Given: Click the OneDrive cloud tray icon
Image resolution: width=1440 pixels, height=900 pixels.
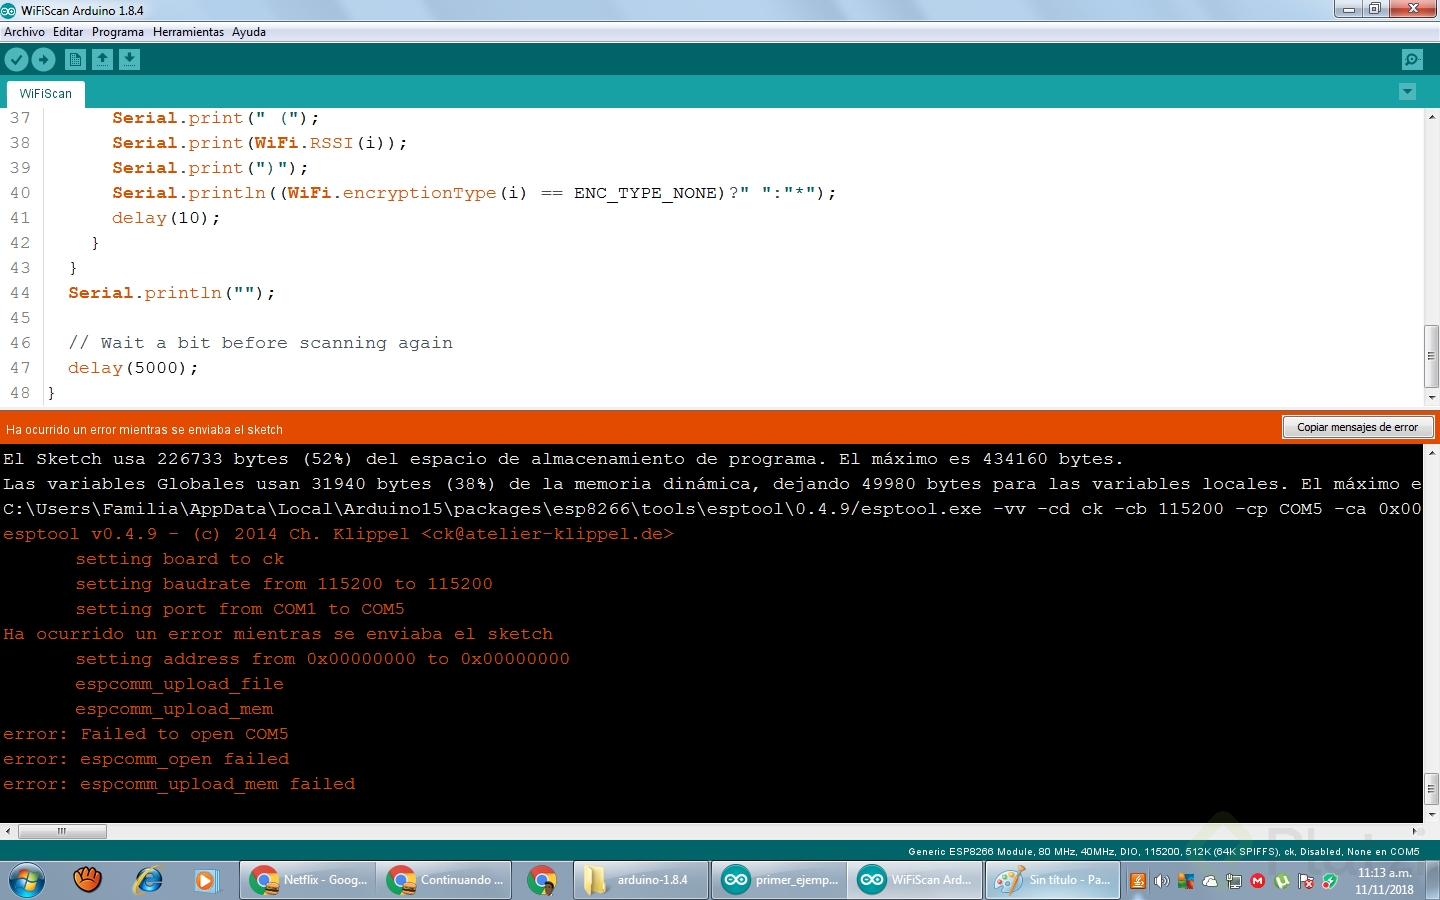Looking at the screenshot, I should point(1210,881).
